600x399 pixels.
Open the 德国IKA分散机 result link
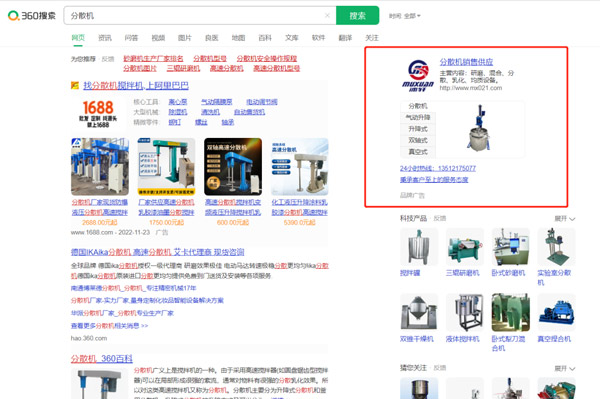click(157, 252)
